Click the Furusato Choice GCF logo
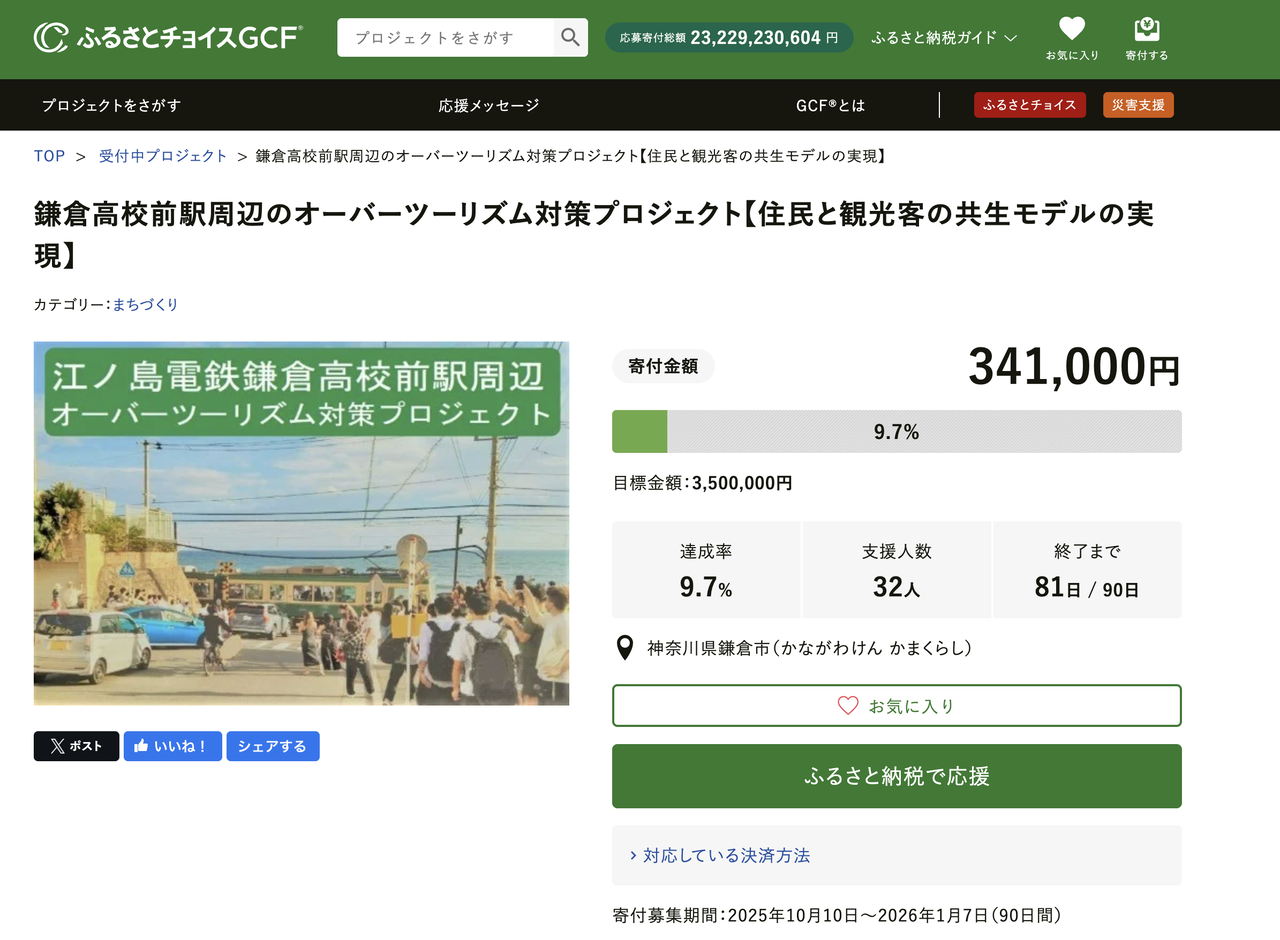 pos(168,38)
